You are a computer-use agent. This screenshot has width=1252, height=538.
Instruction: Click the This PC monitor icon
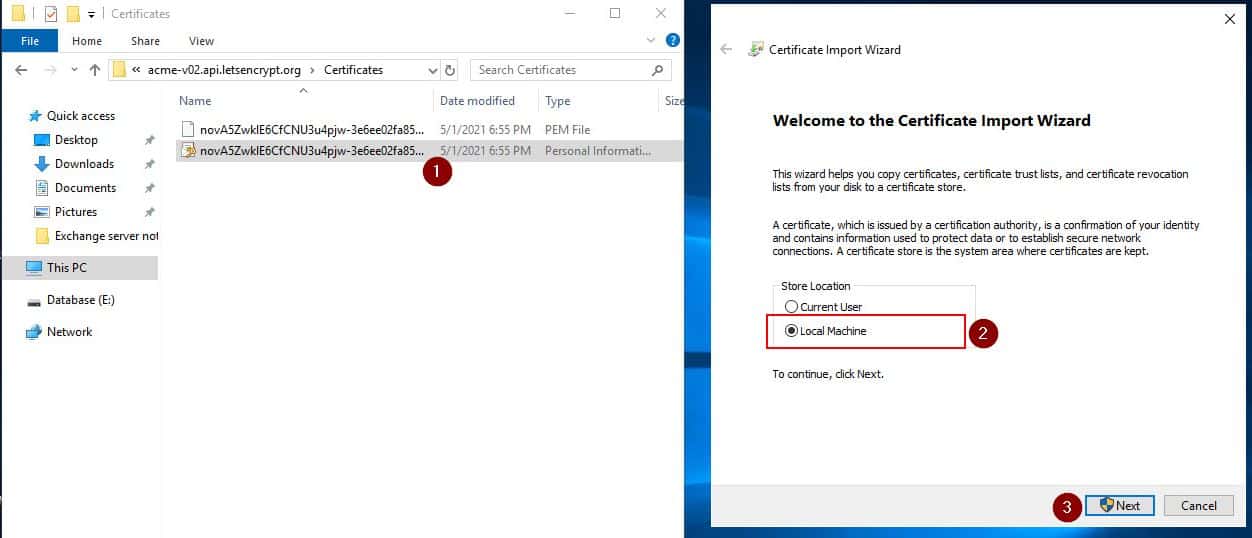tap(34, 268)
